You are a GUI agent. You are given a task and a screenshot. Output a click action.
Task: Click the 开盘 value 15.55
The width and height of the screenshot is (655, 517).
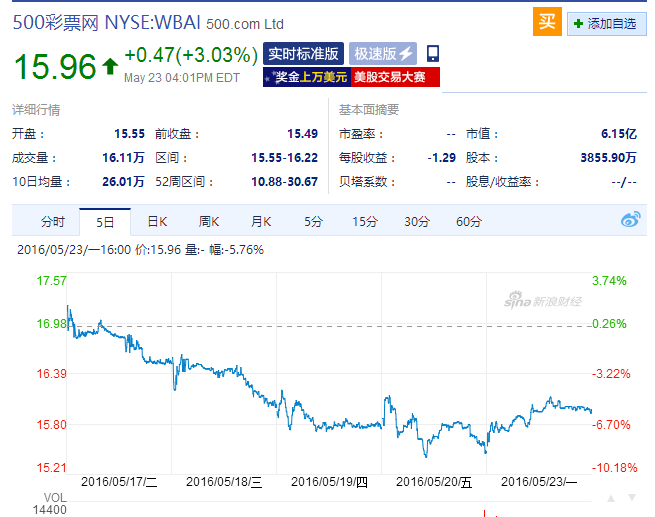coord(129,134)
